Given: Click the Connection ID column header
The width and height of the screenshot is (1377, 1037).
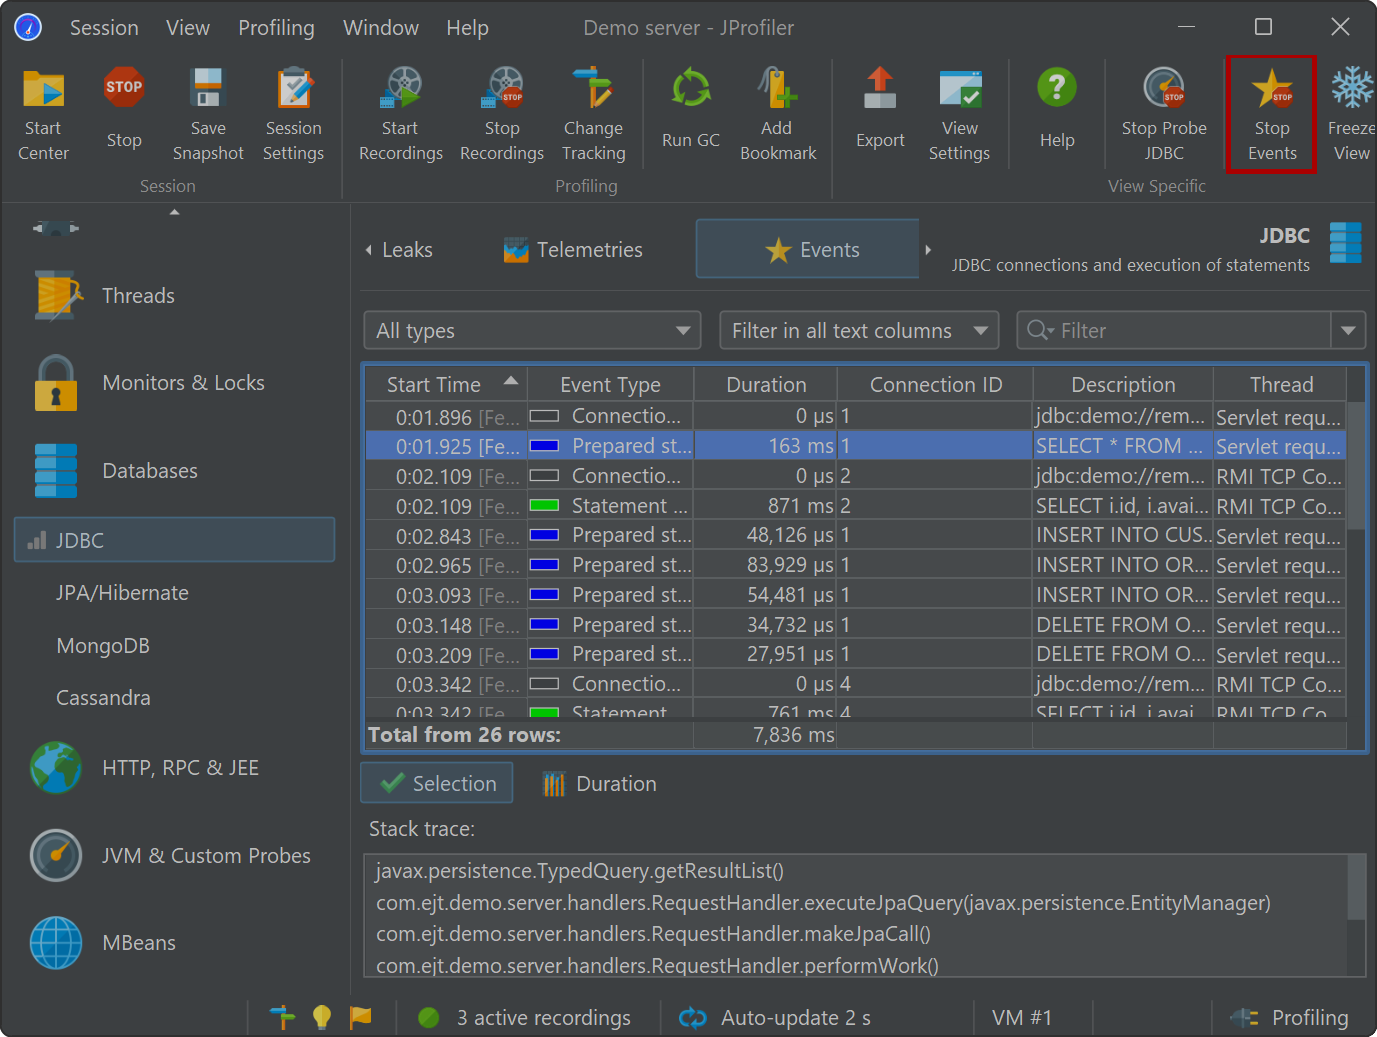Looking at the screenshot, I should click(936, 385).
